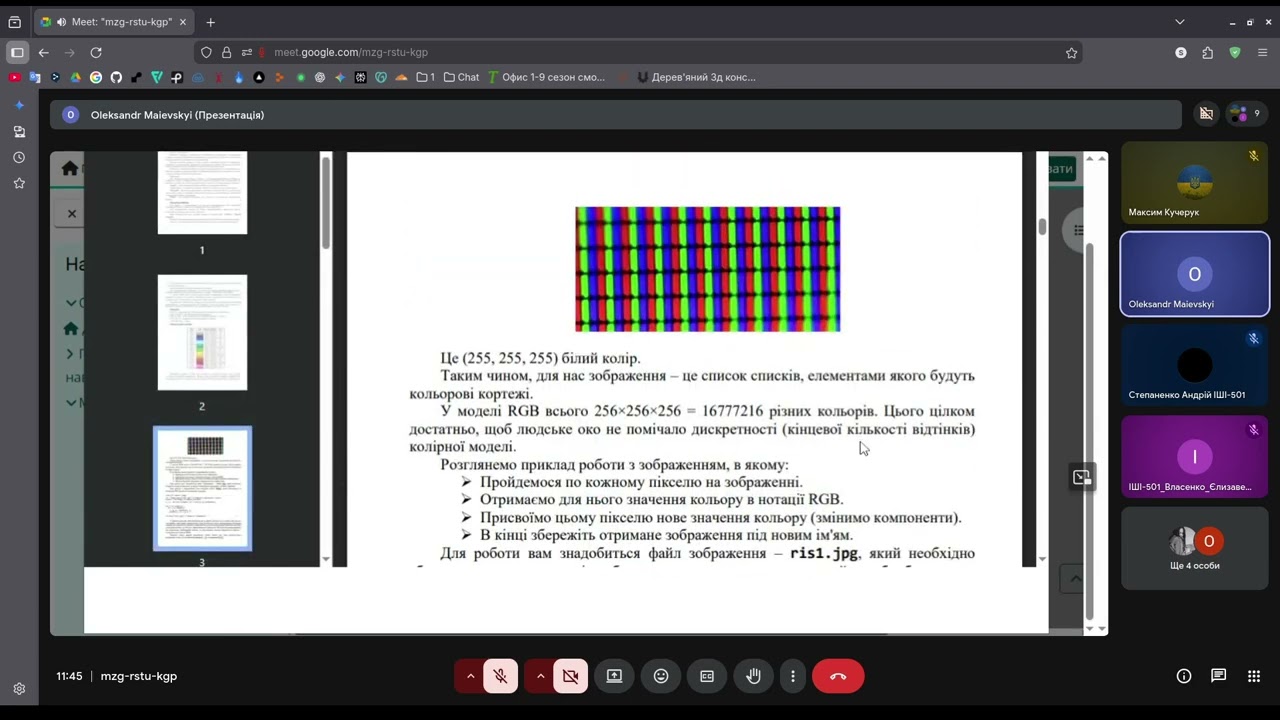Go back to the previous page
This screenshot has width=1280, height=720.
click(43, 52)
